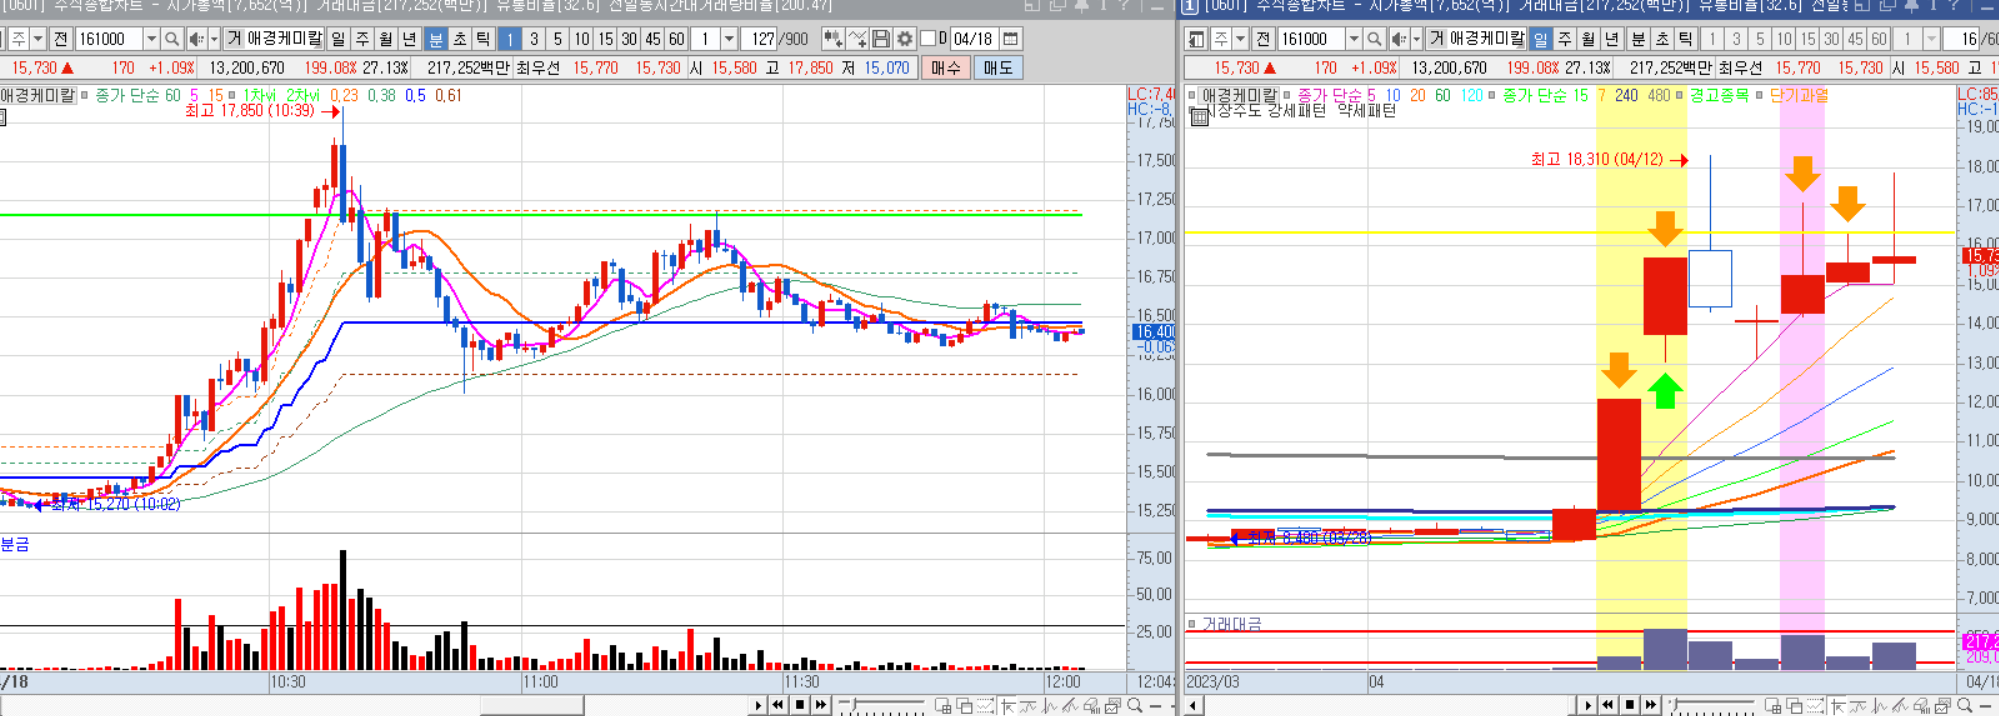Click the 매도 sell button
This screenshot has height=716, width=1999.
(x=997, y=68)
